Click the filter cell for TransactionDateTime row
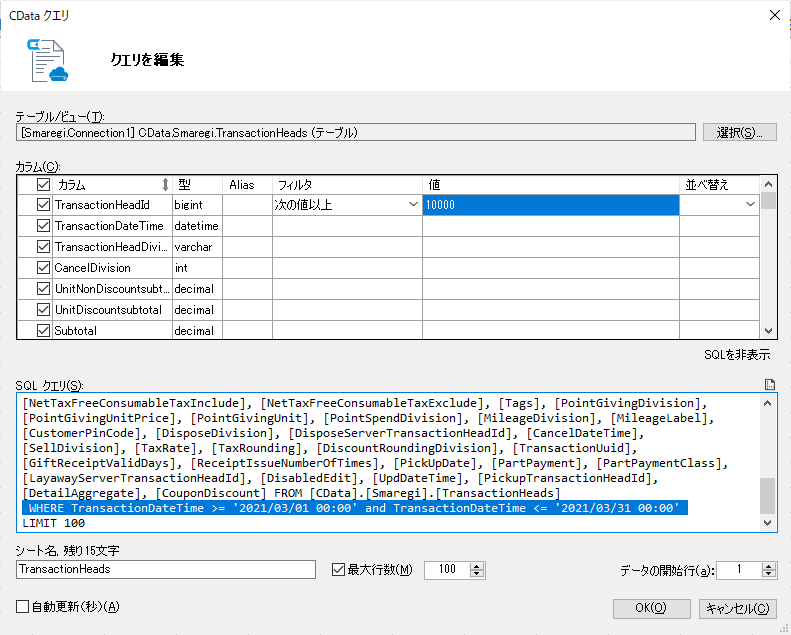The width and height of the screenshot is (791, 635). point(348,225)
